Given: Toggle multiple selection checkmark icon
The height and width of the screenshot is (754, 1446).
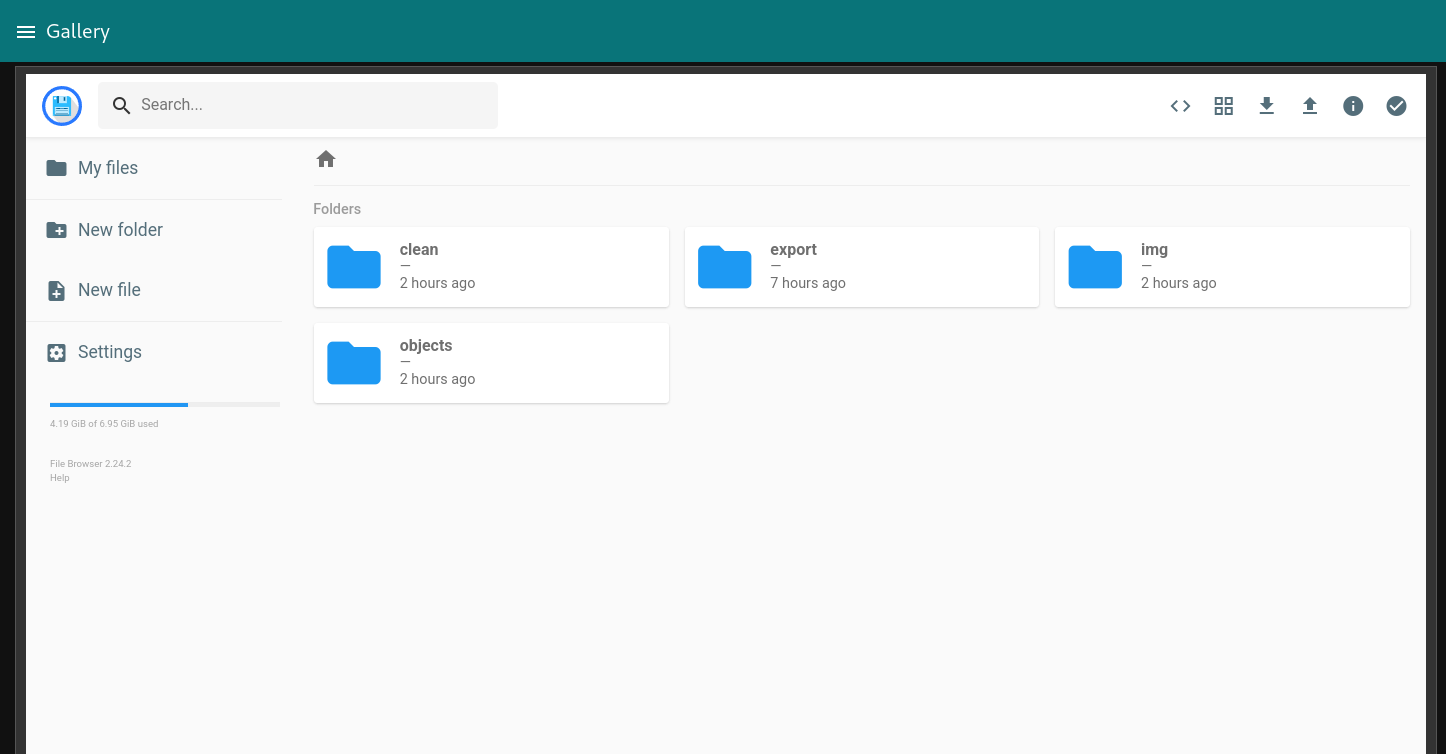Looking at the screenshot, I should 1396,106.
